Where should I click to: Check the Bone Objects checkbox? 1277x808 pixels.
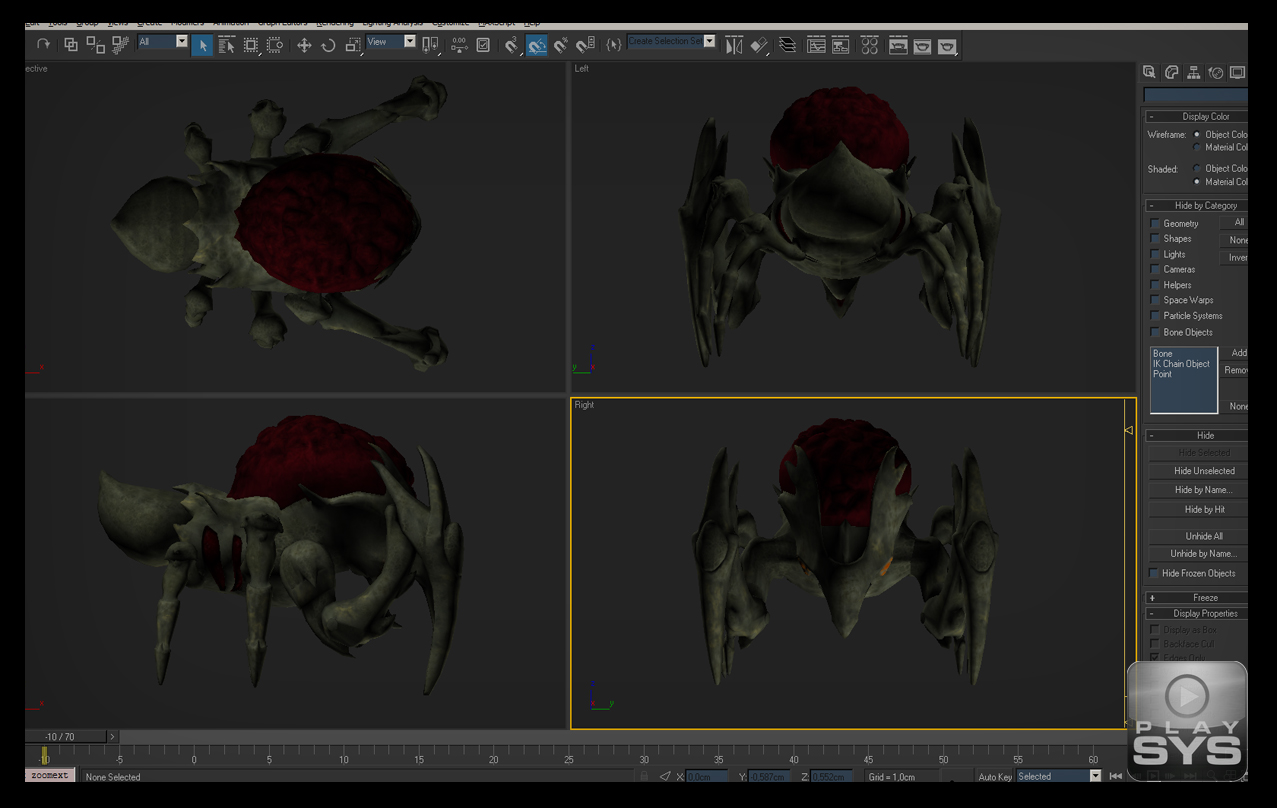[x=1155, y=332]
